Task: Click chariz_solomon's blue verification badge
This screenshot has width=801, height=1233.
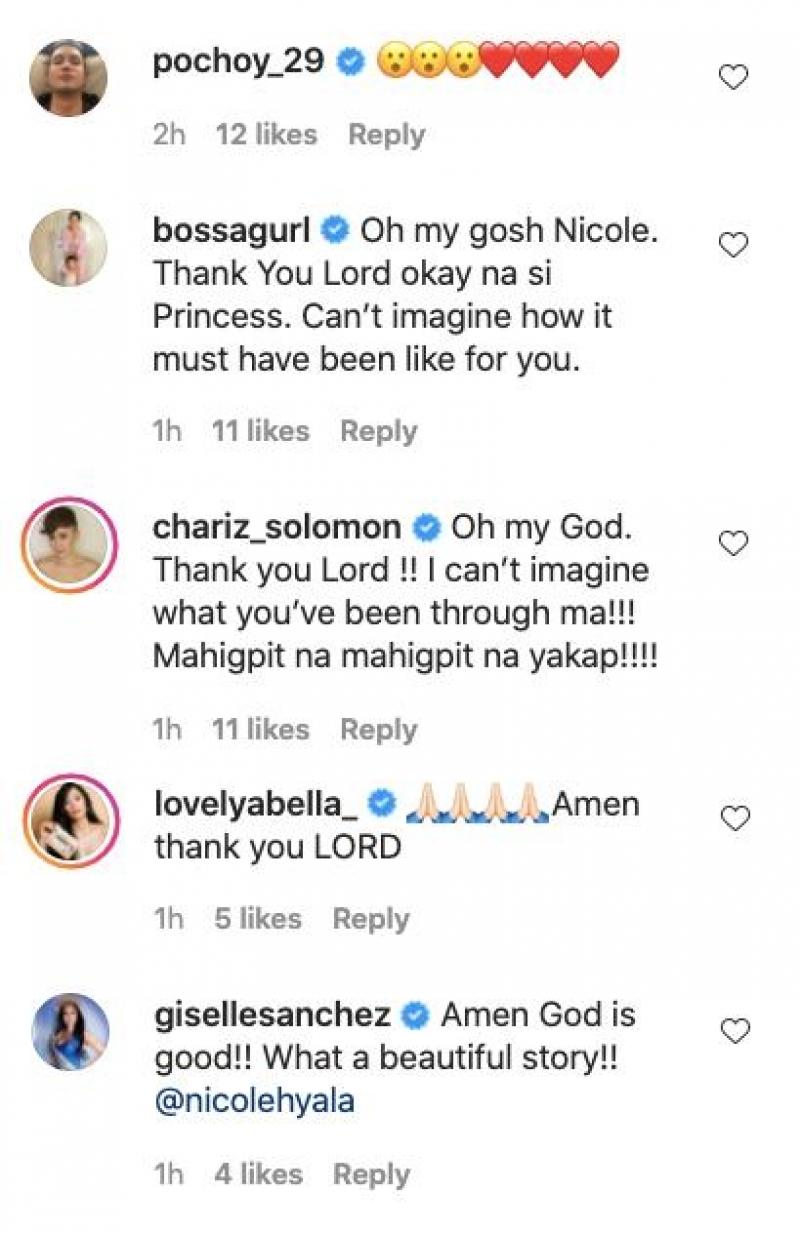Action: pyautogui.click(x=425, y=525)
